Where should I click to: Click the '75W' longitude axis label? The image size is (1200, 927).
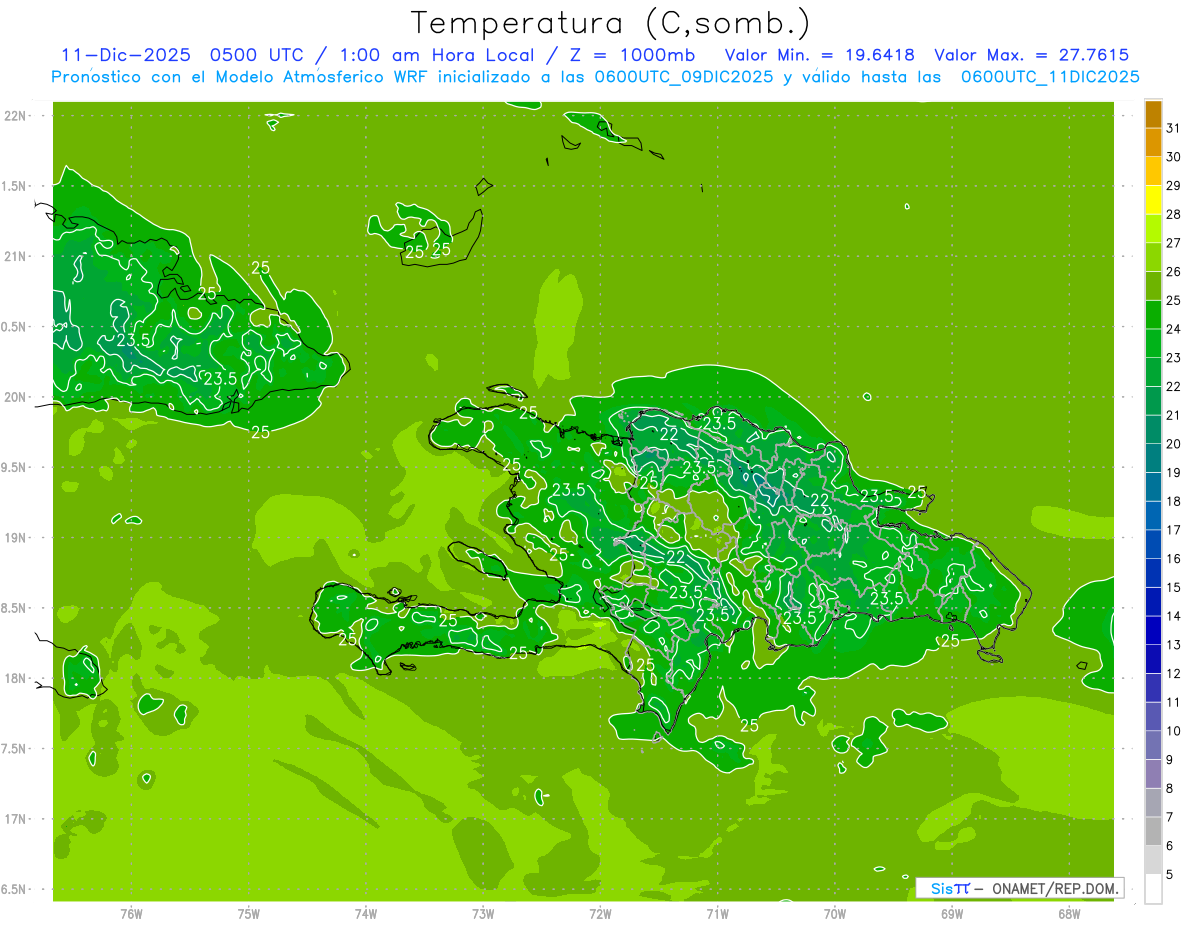[x=248, y=914]
